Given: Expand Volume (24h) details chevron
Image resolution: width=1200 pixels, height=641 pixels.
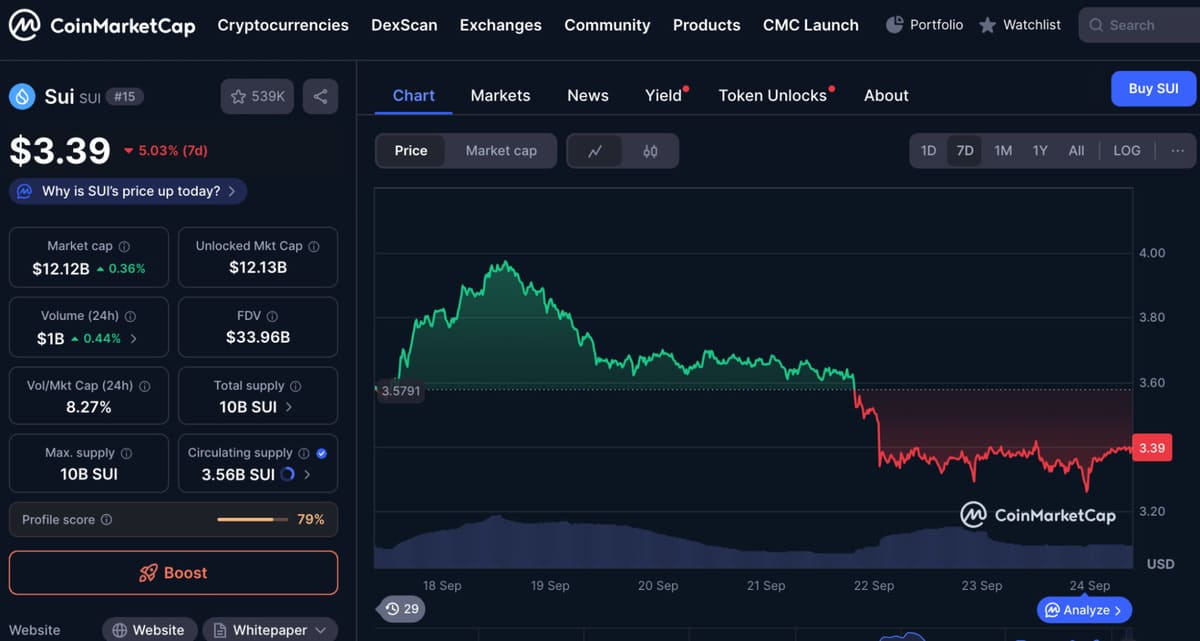Looking at the screenshot, I should (x=134, y=338).
